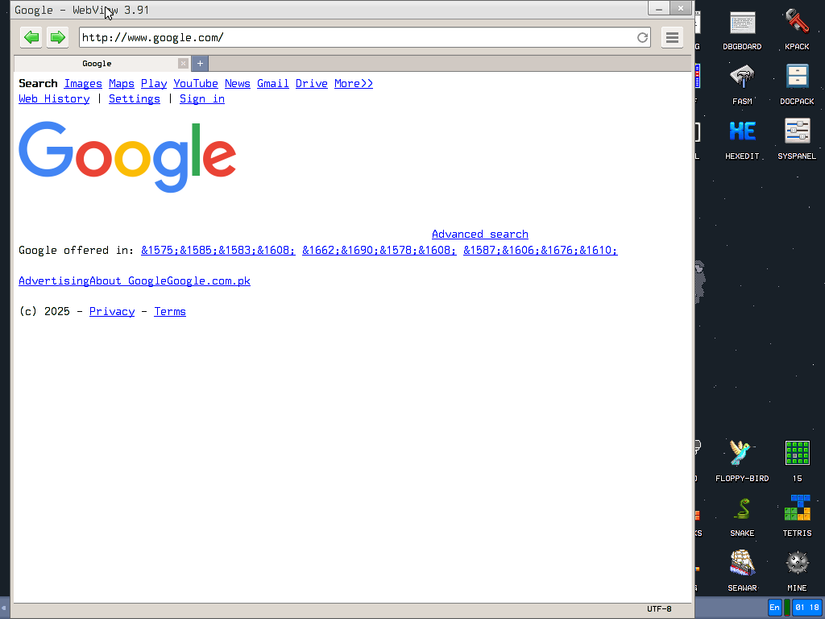The height and width of the screenshot is (619, 825).
Task: Start the MINE game
Action: pos(796,563)
